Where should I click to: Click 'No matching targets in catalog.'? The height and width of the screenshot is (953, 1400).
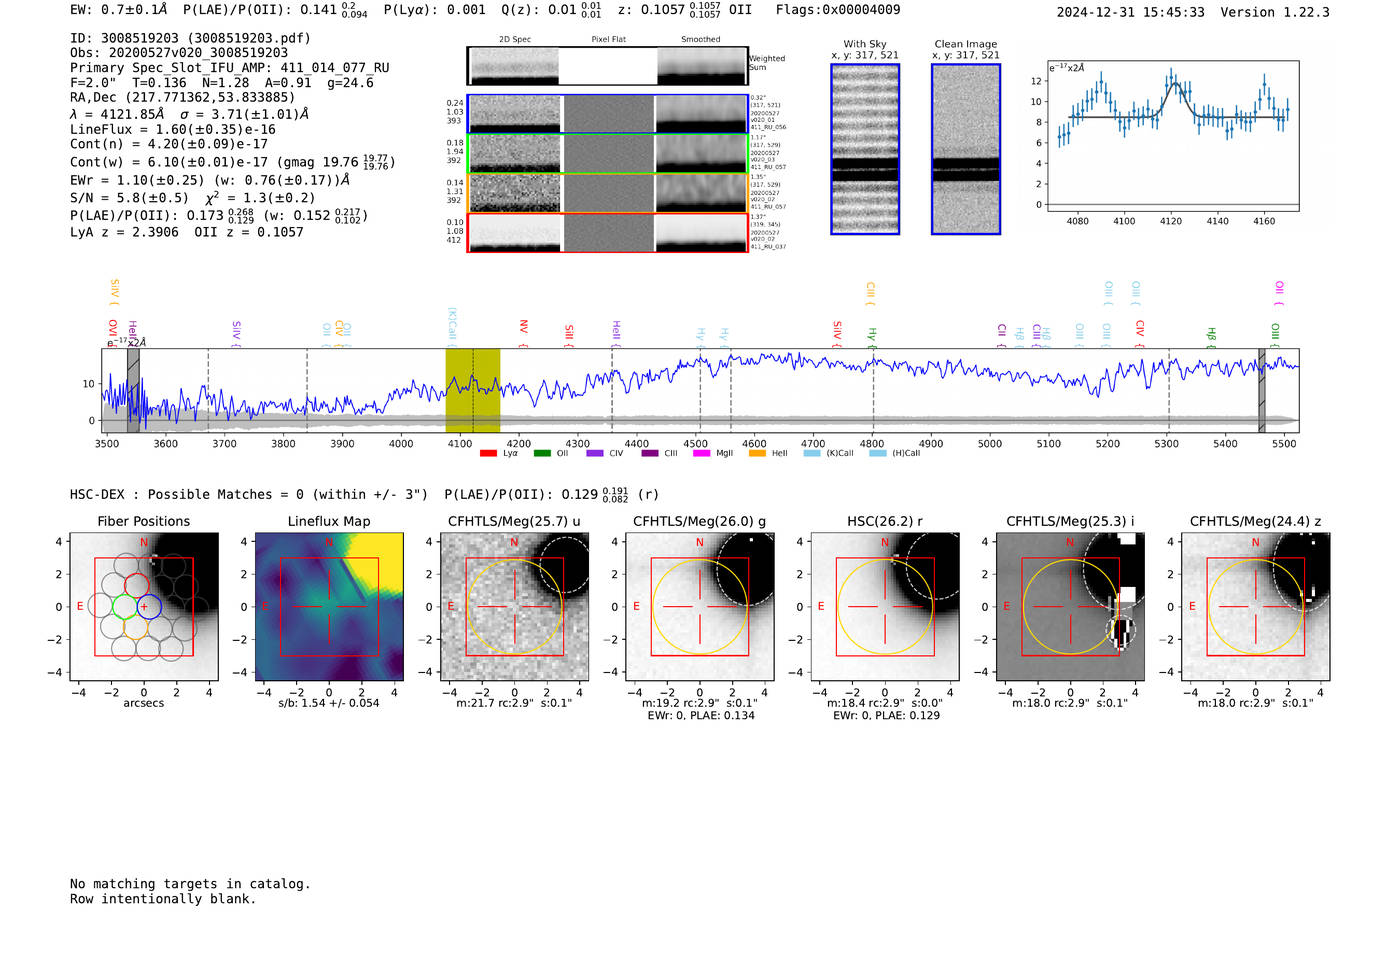[190, 884]
